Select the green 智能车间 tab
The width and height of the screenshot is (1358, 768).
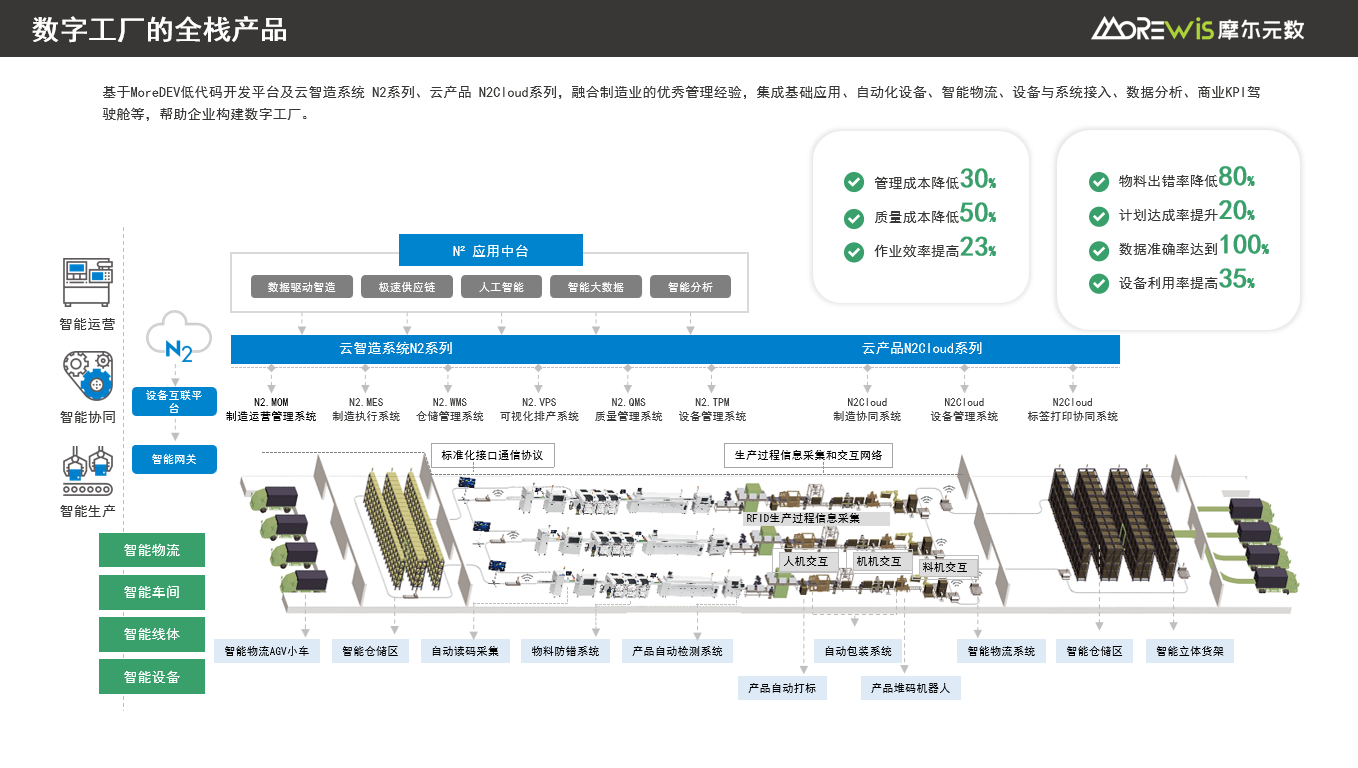[x=152, y=592]
